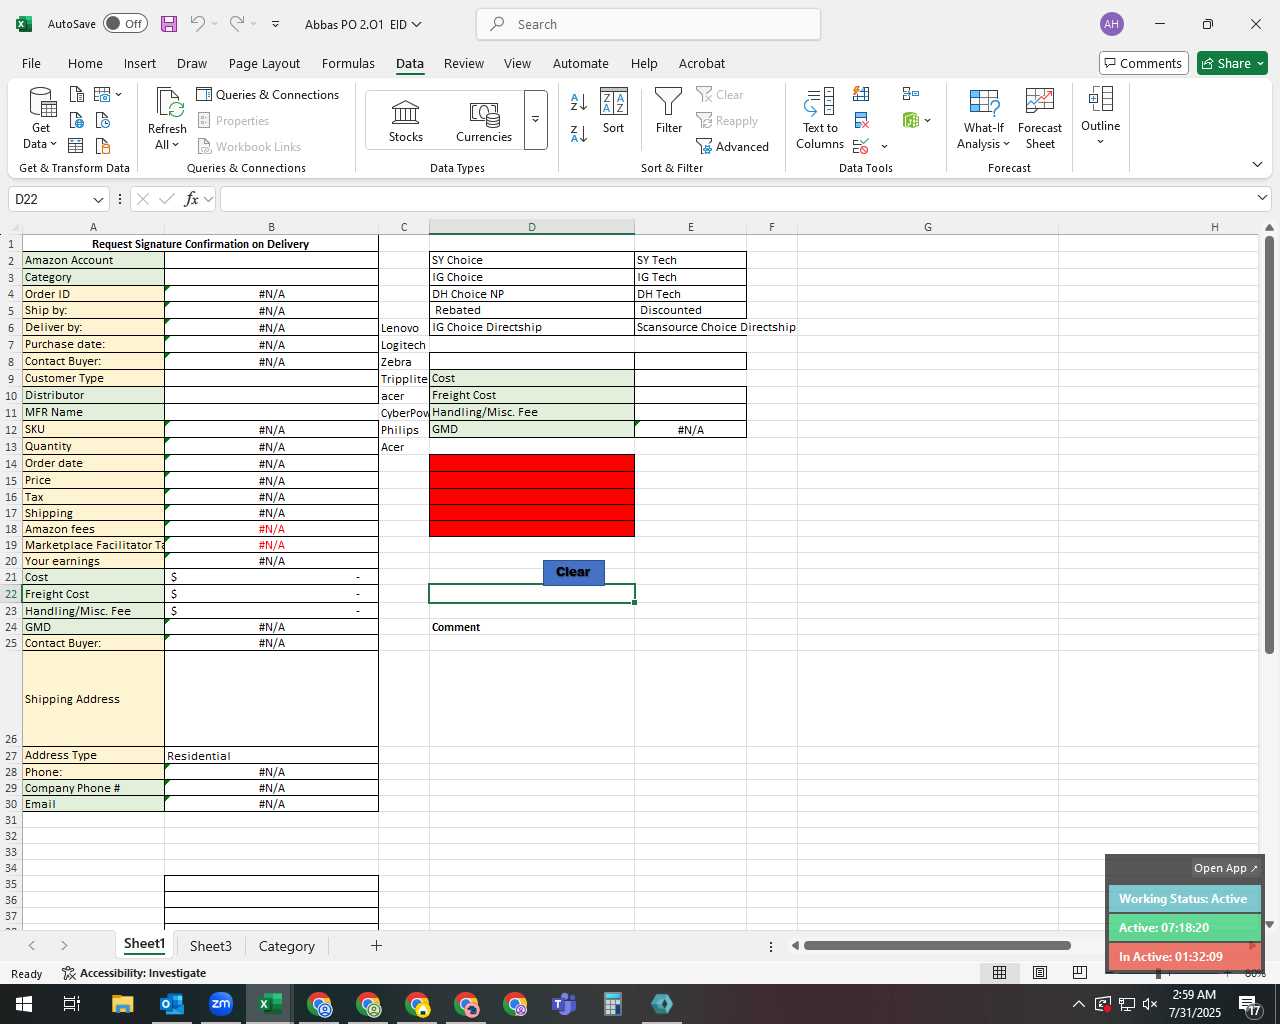Click Text to Columns

820,119
